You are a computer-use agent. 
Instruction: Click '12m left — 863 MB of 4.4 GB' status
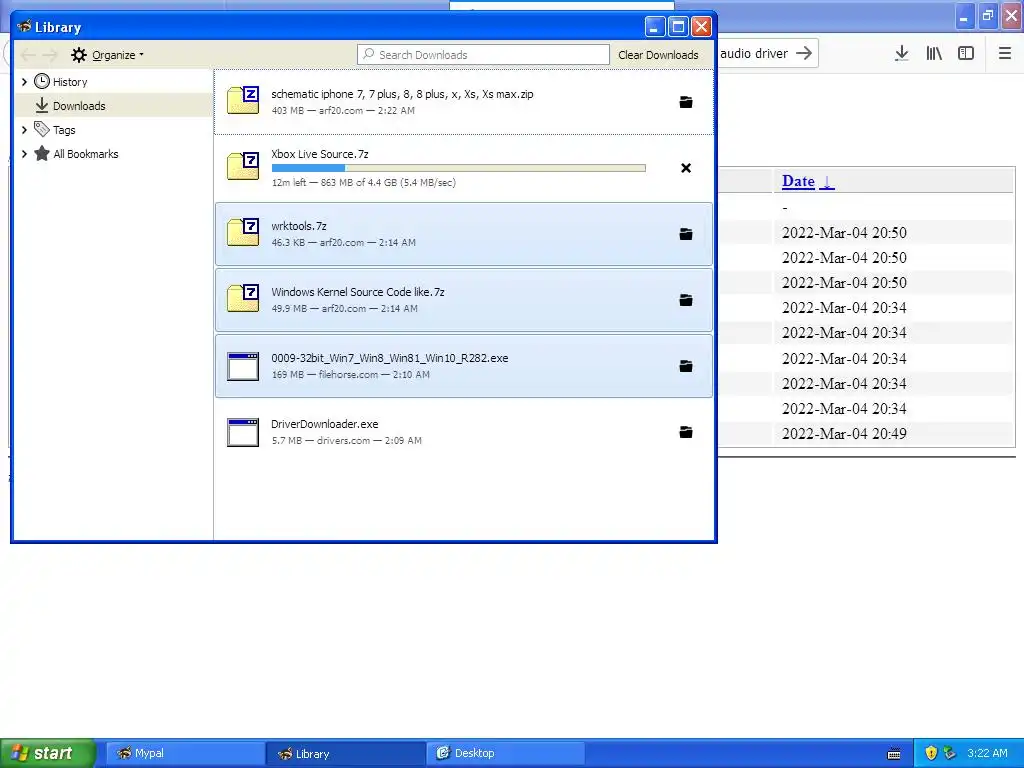pyautogui.click(x=364, y=182)
